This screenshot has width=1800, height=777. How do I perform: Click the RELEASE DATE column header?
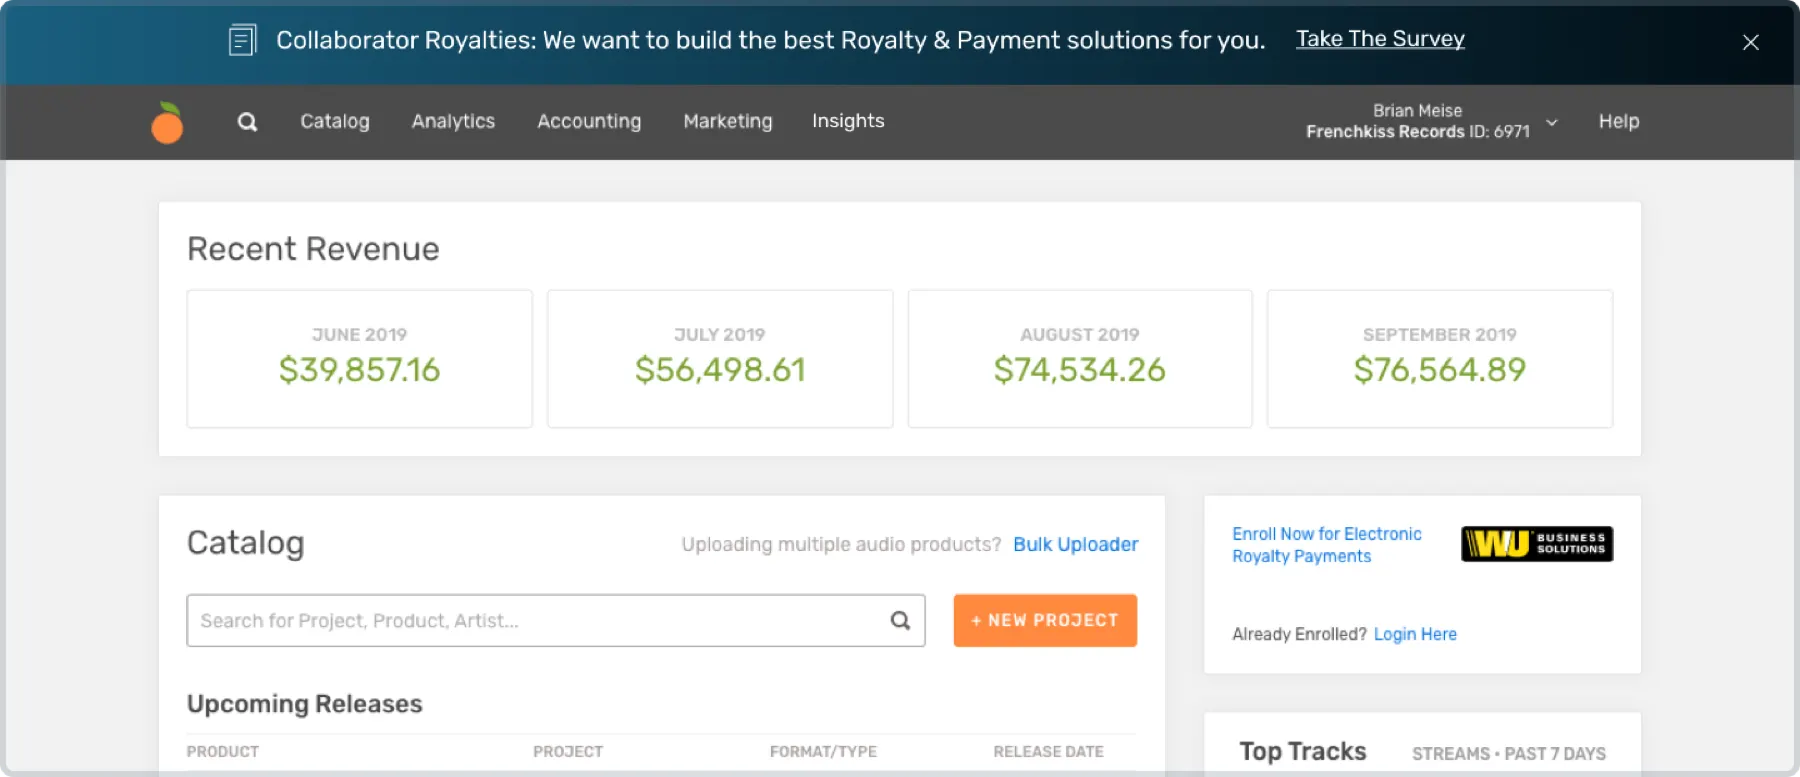point(1048,751)
